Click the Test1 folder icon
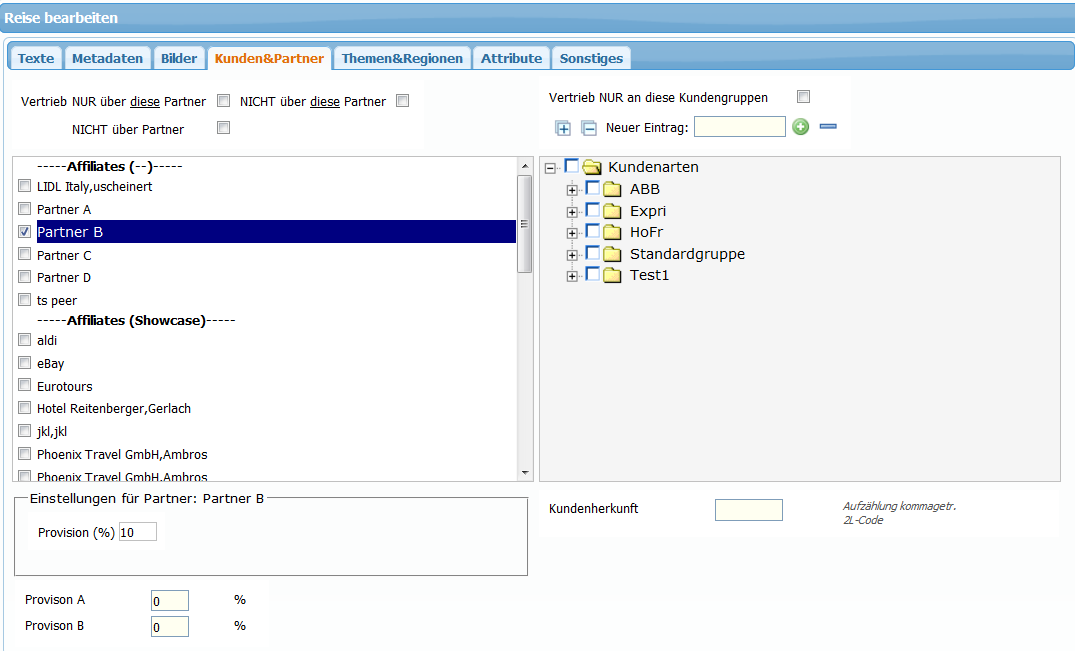This screenshot has height=651, width=1075. point(612,275)
